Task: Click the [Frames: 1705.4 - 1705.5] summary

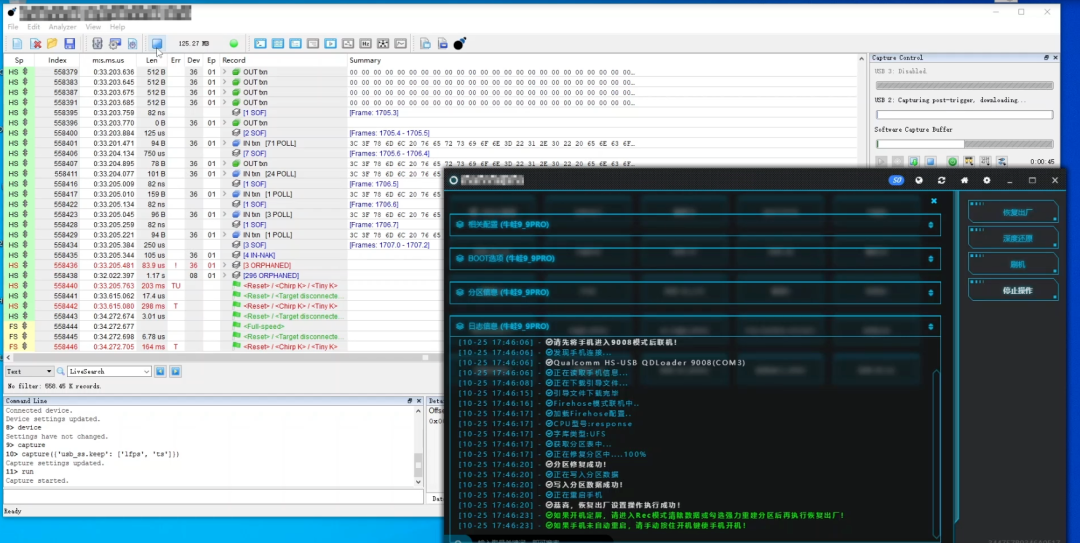Action: (x=389, y=133)
